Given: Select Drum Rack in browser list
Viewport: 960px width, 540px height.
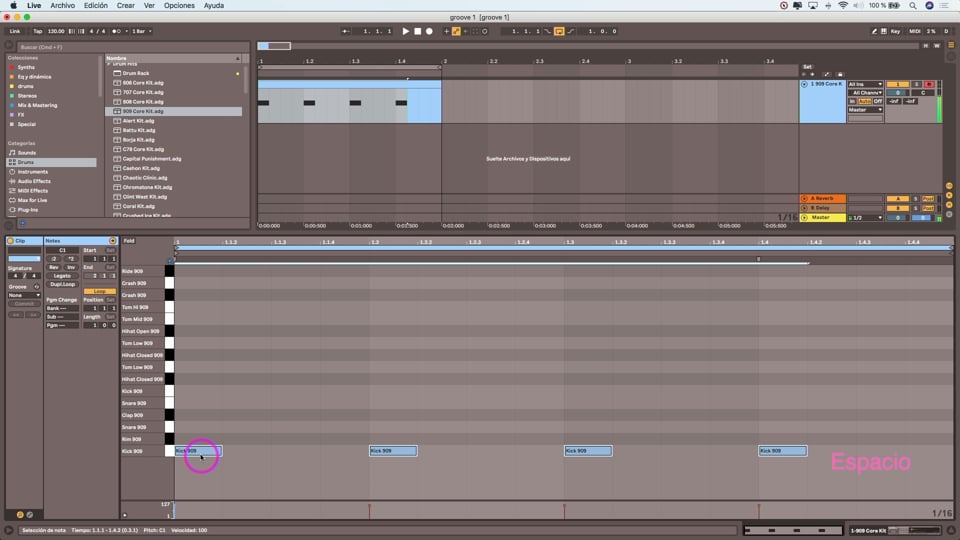Looking at the screenshot, I should pyautogui.click(x=136, y=73).
